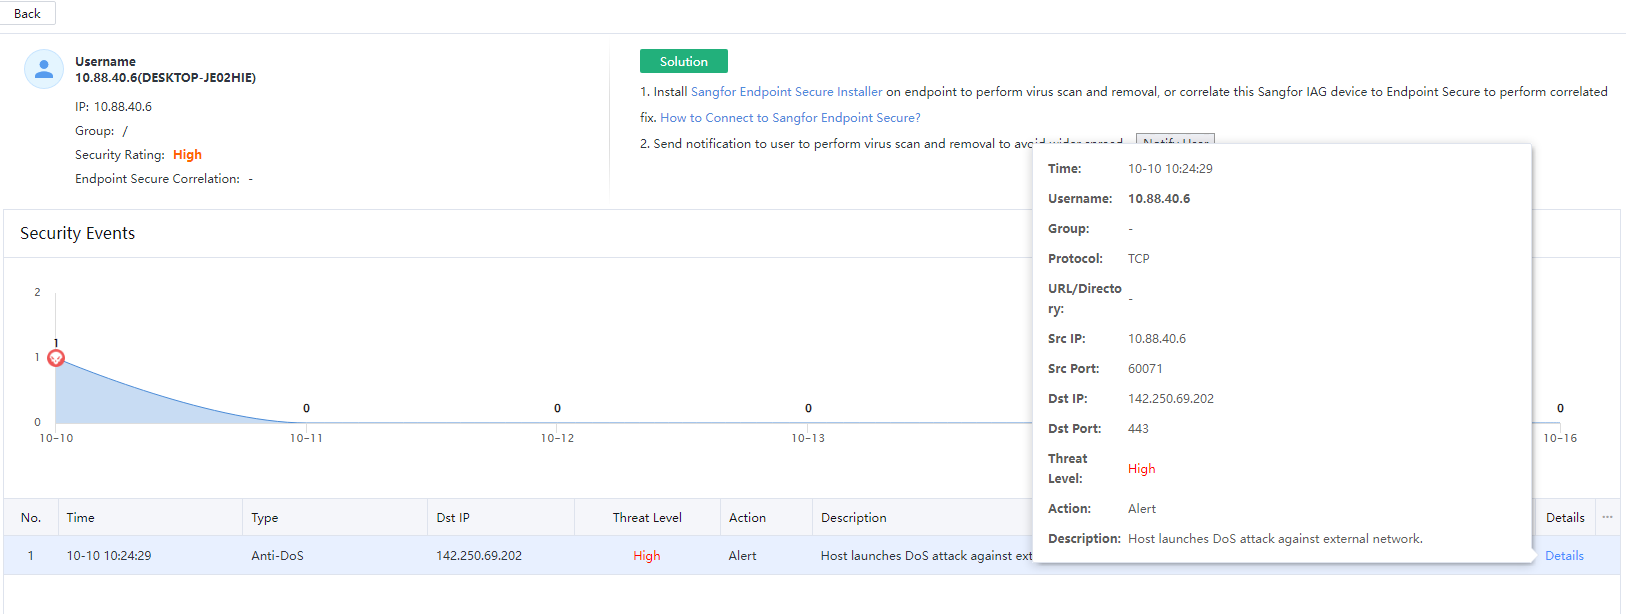Click the Back button
Image resolution: width=1626 pixels, height=614 pixels.
pos(27,13)
